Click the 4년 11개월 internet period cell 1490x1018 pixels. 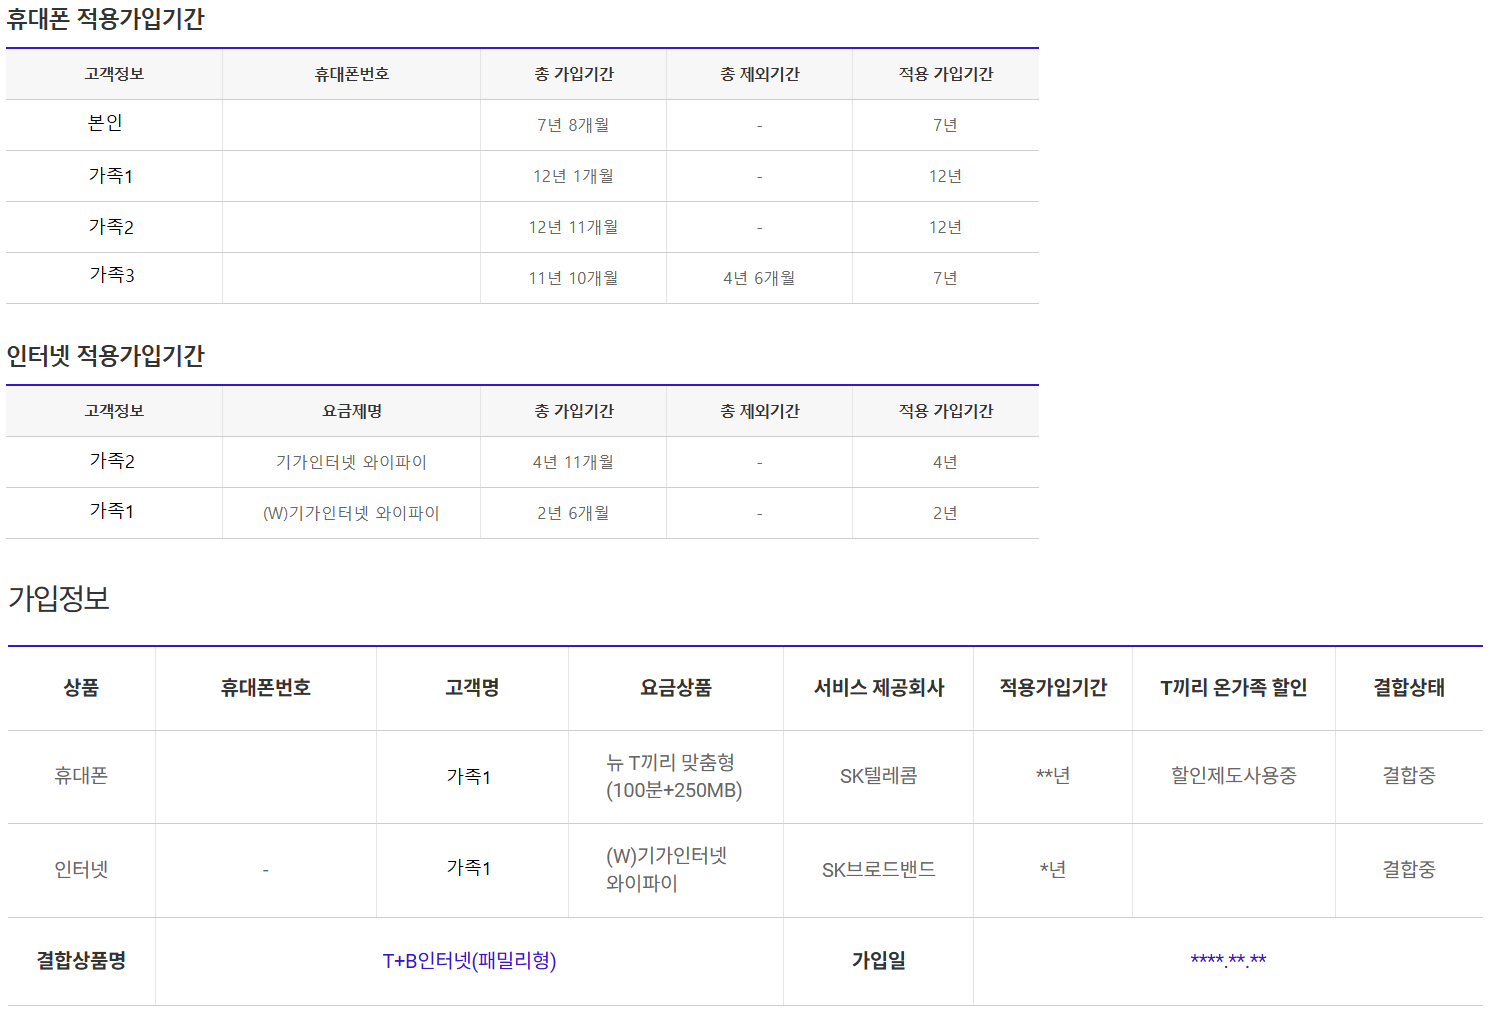coord(573,462)
